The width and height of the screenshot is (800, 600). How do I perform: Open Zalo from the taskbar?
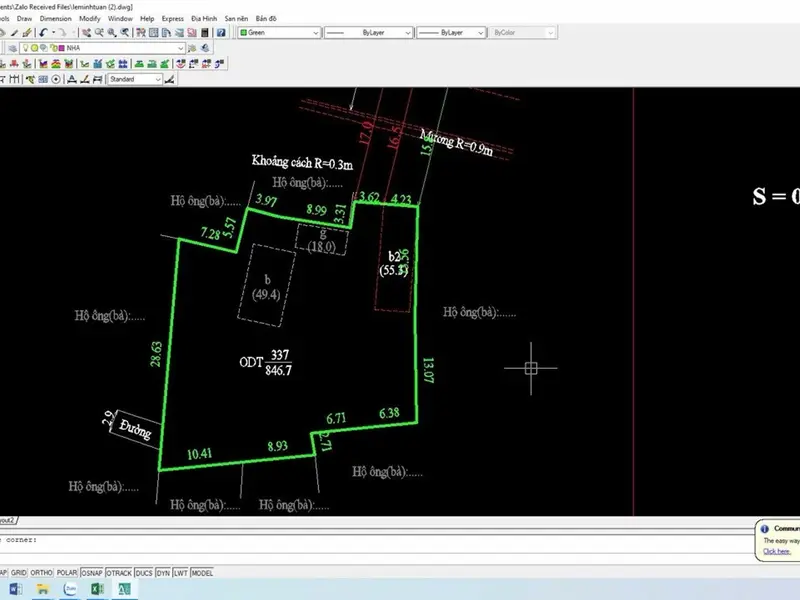pyautogui.click(x=70, y=589)
